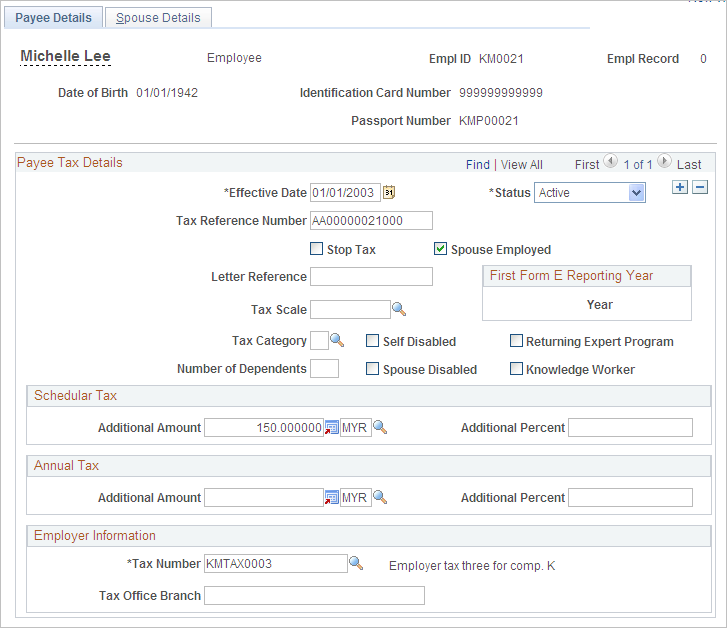This screenshot has height=628, width=727.
Task: Switch to the Payee Details tab
Action: click(x=53, y=18)
